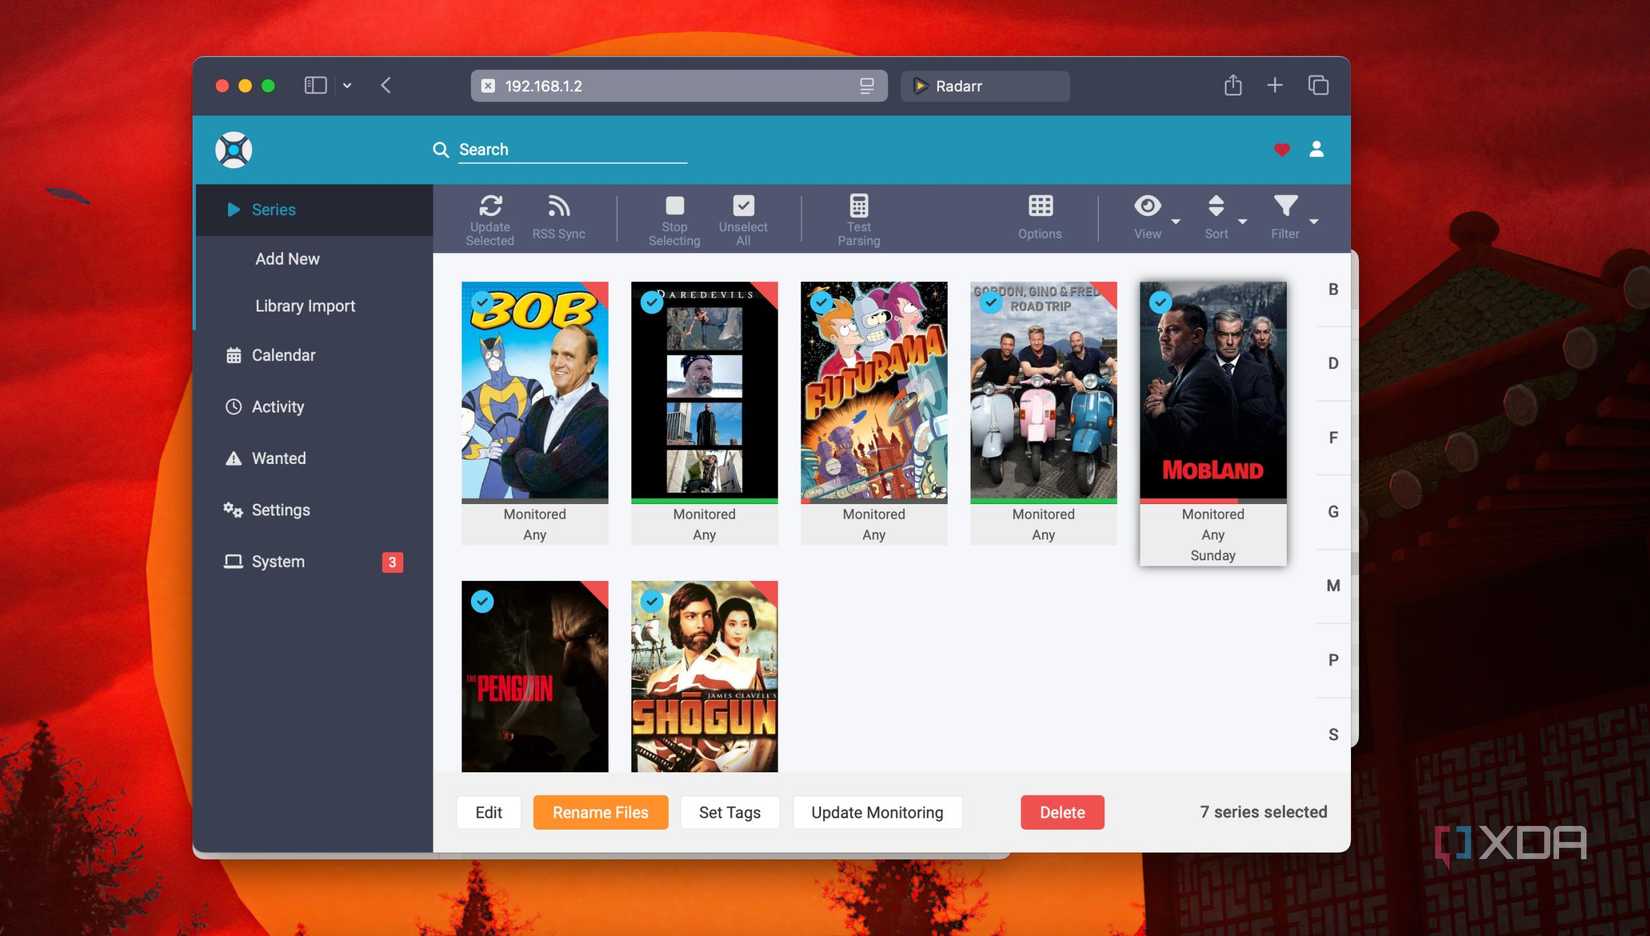Click the Rename Files button
The height and width of the screenshot is (936, 1650).
(x=600, y=812)
